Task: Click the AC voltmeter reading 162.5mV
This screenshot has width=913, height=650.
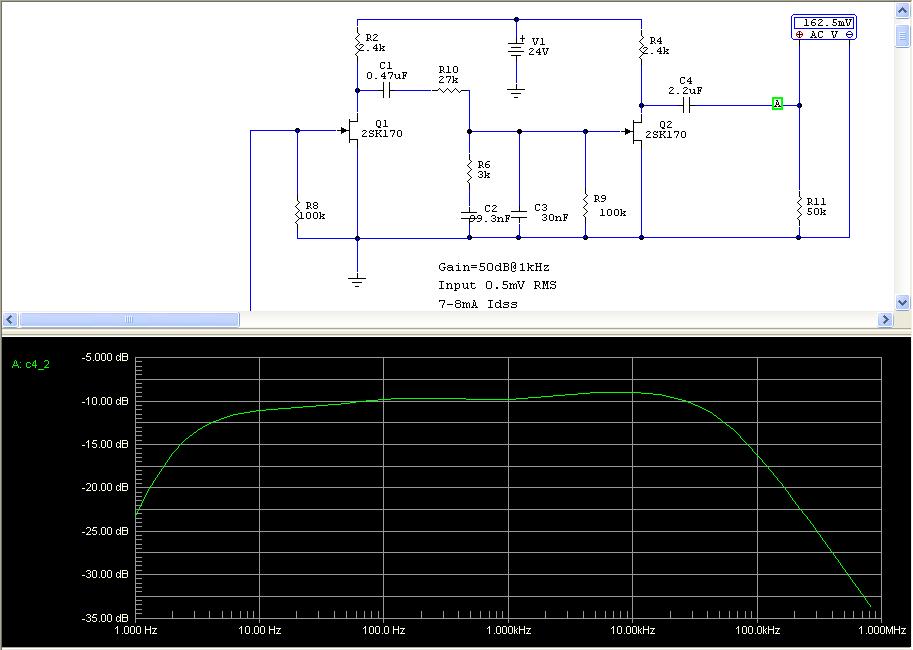Action: (823, 27)
